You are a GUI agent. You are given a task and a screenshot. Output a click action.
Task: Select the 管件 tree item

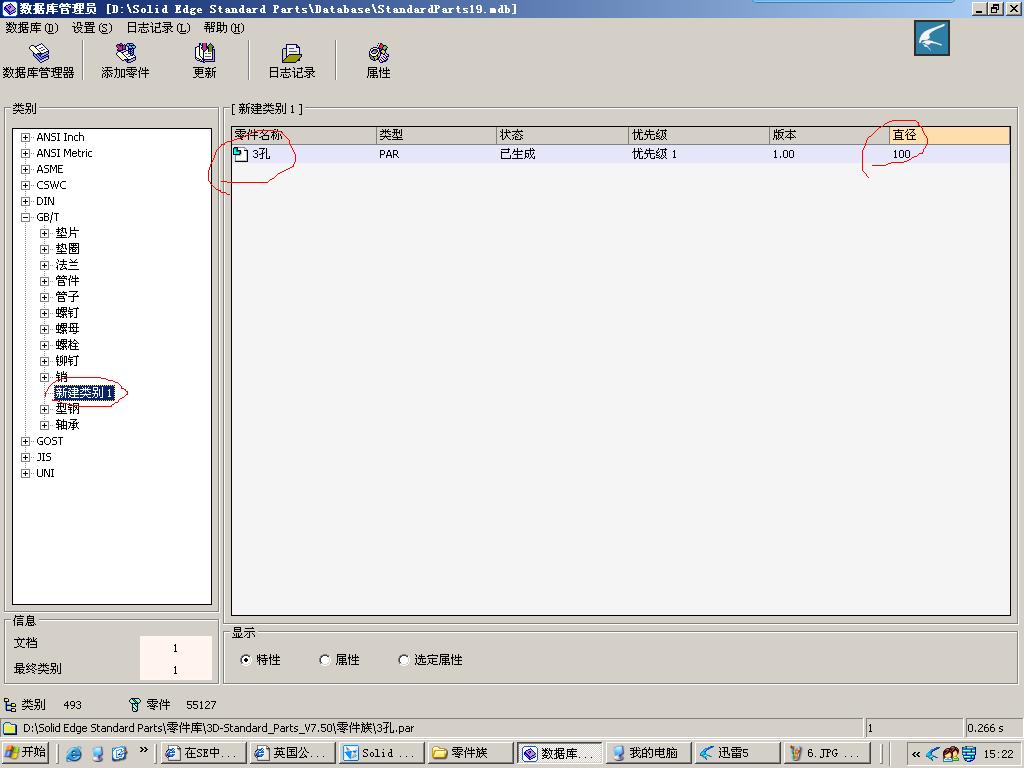tap(67, 281)
